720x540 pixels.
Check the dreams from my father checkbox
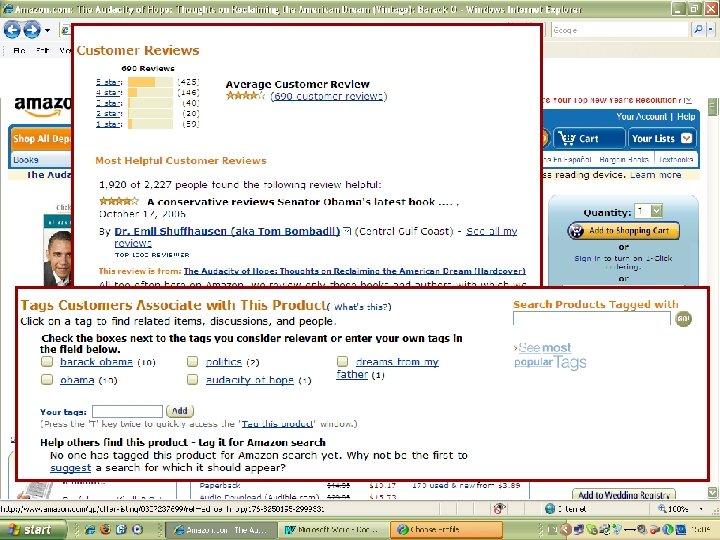pos(342,361)
